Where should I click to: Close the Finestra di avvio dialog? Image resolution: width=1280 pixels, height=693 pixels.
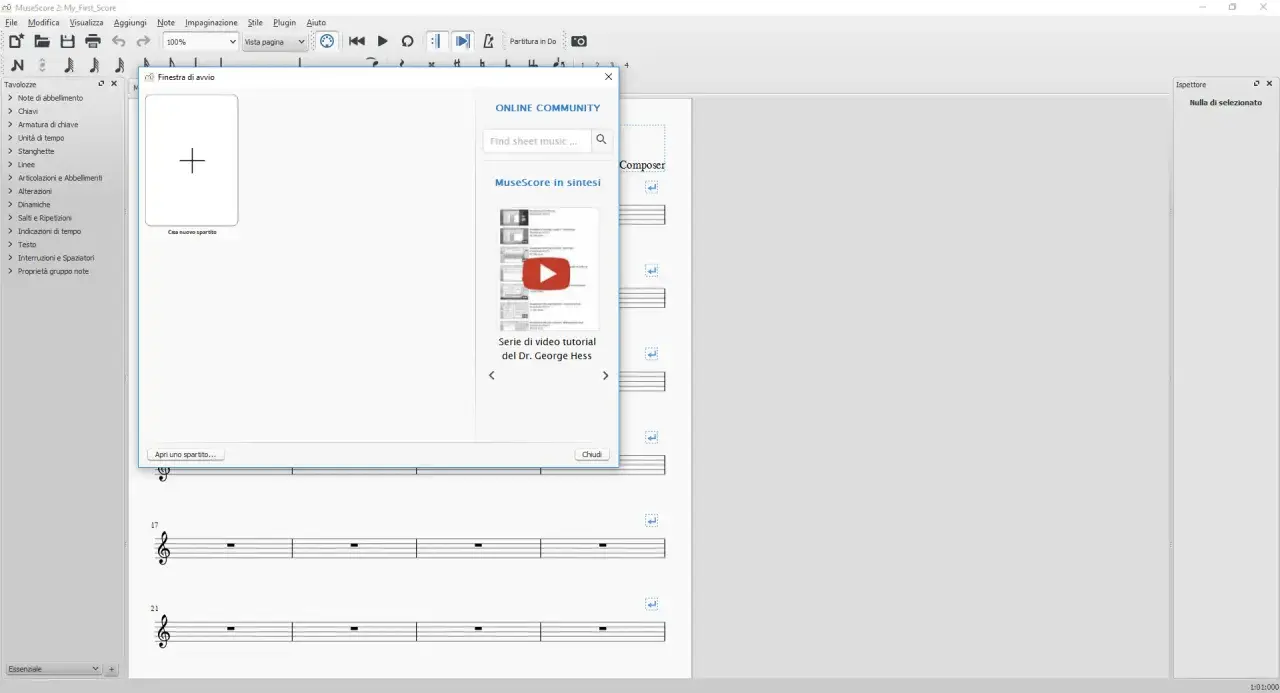click(608, 77)
